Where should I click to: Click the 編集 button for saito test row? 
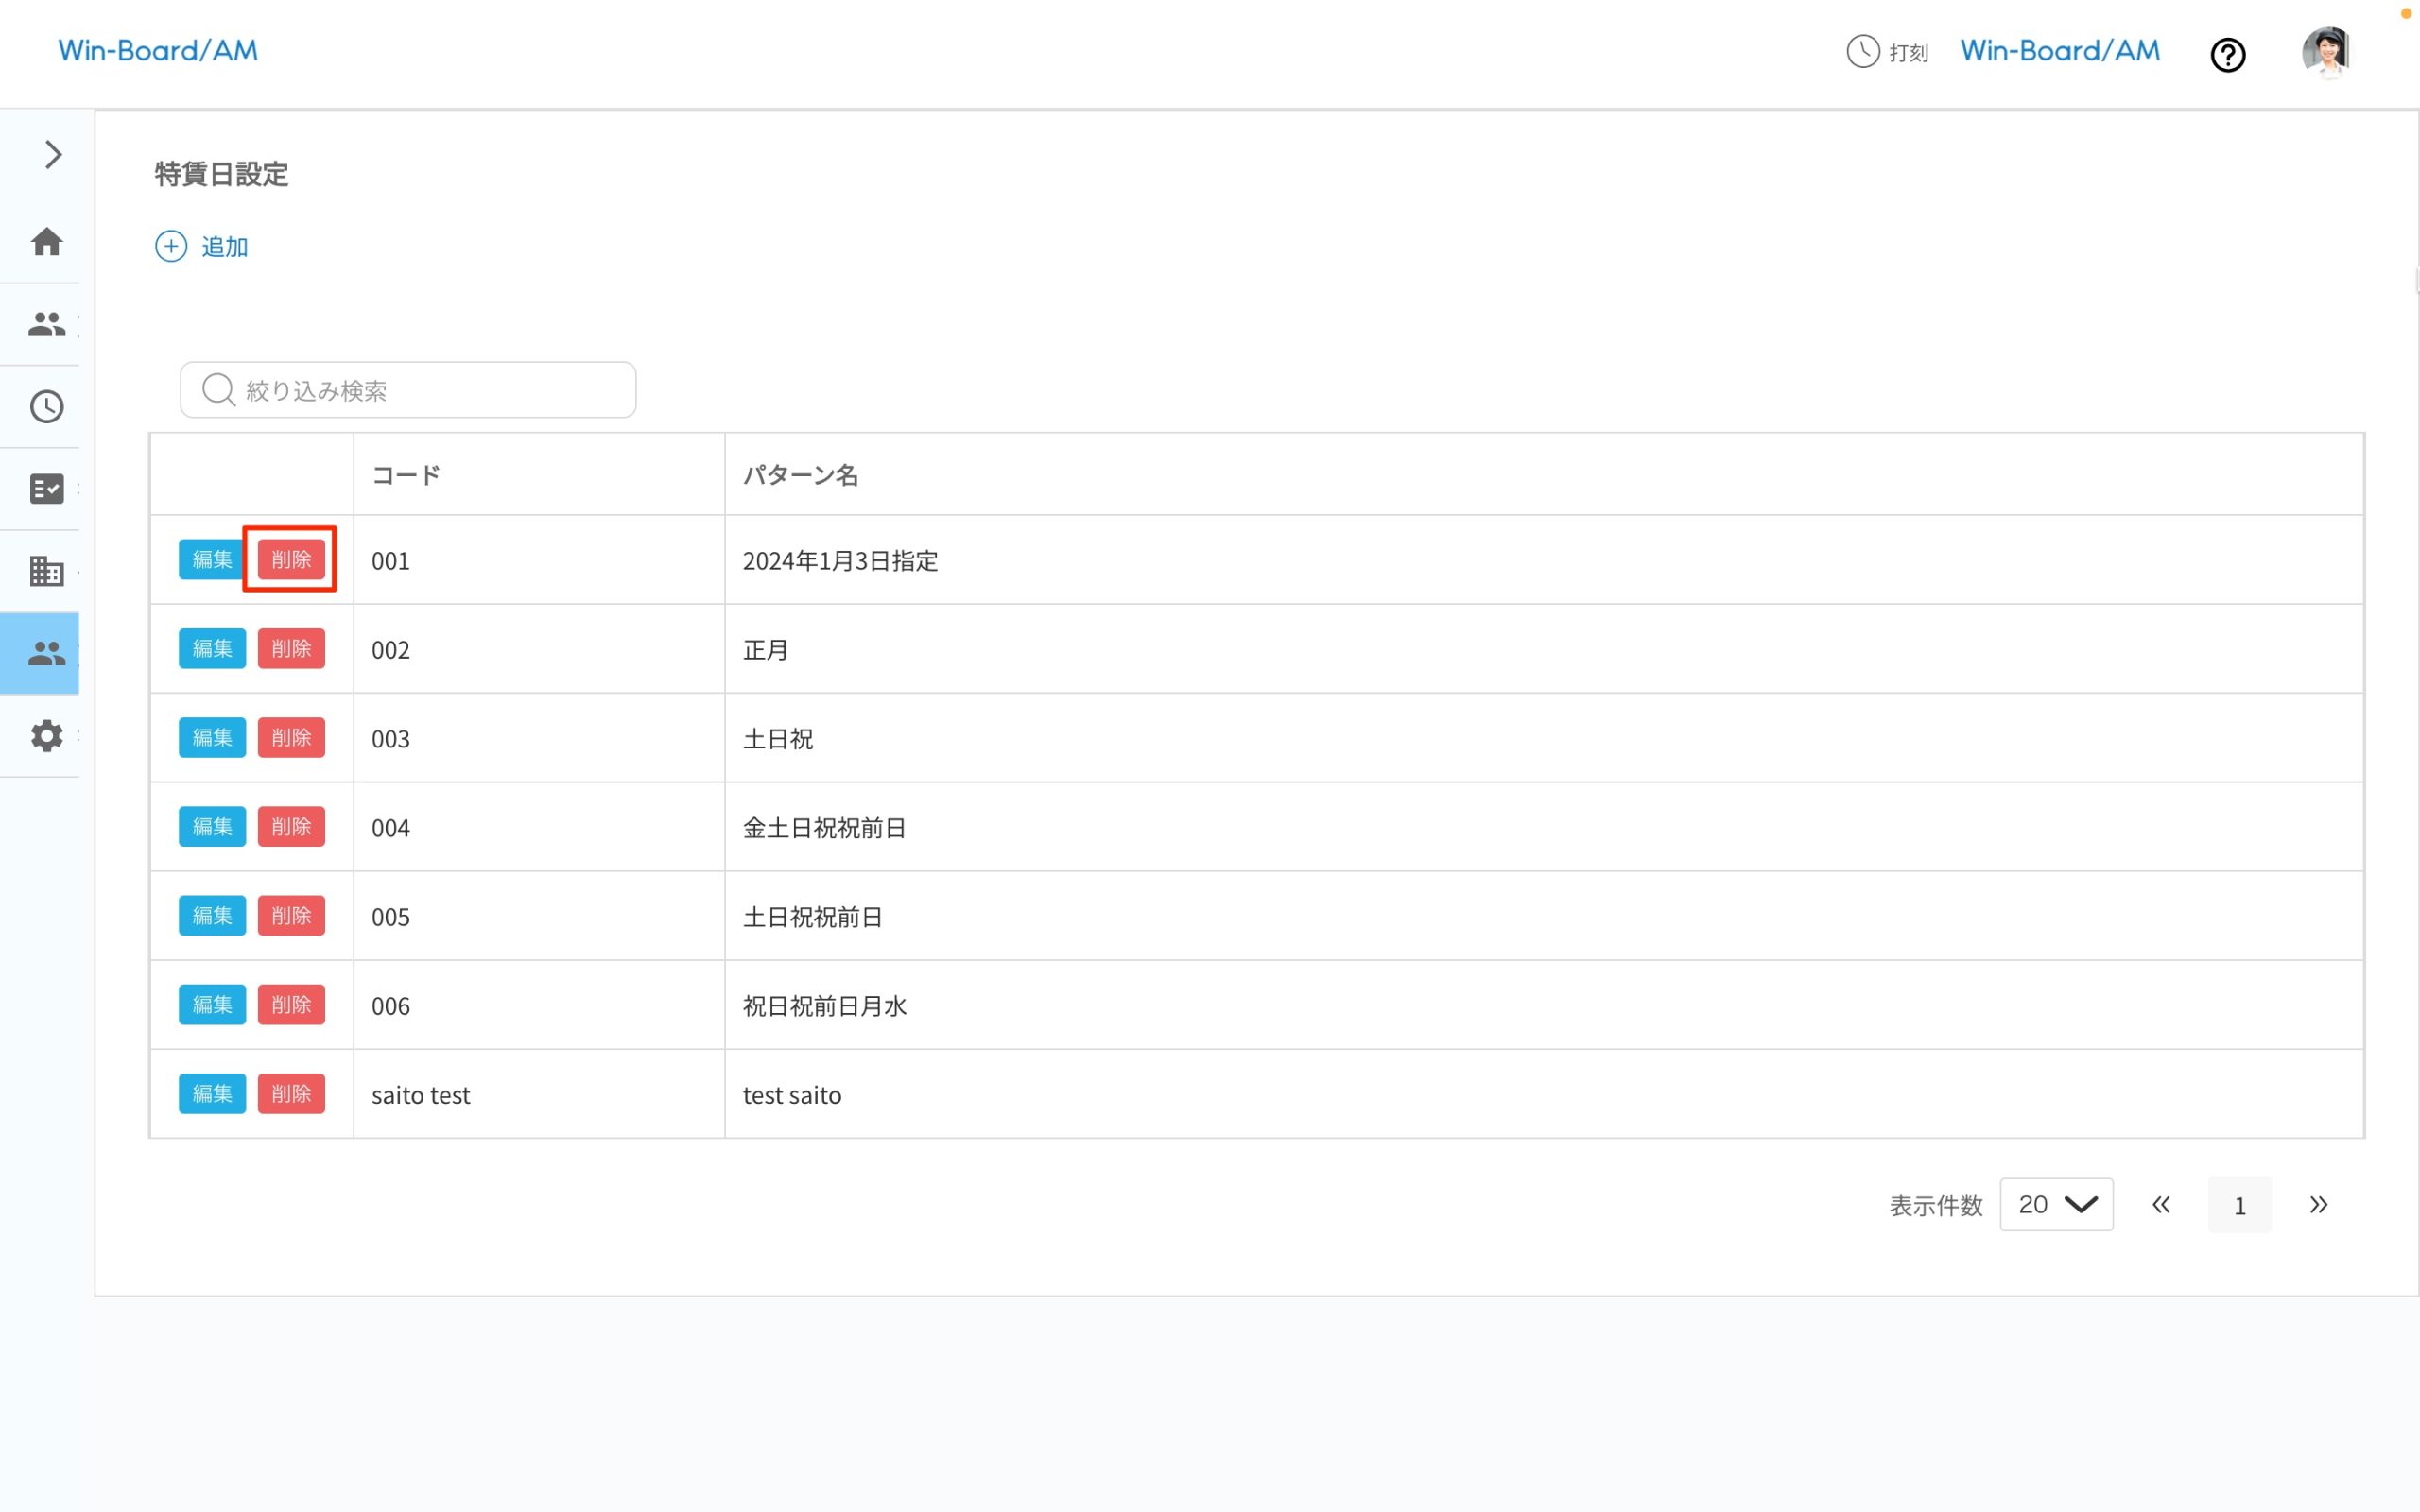212,1093
